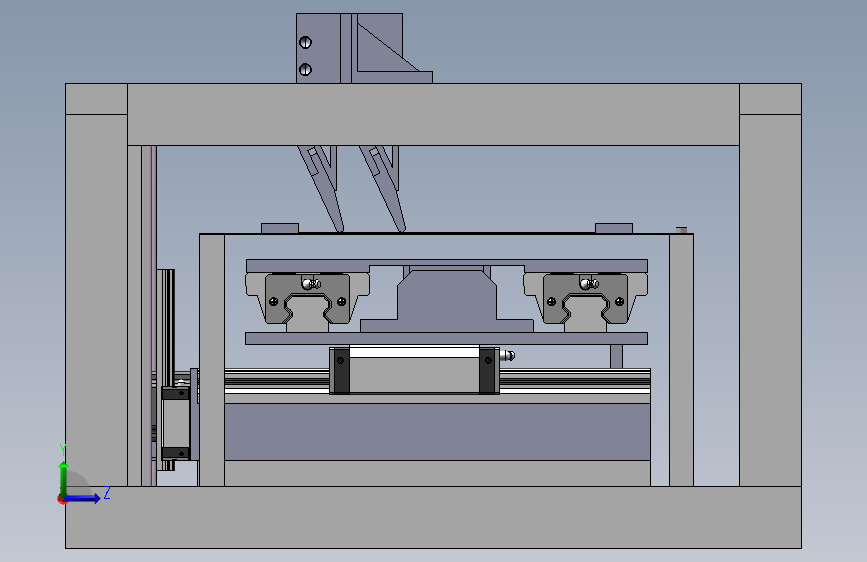
Task: Select the base plate at the bottom
Action: point(434,517)
